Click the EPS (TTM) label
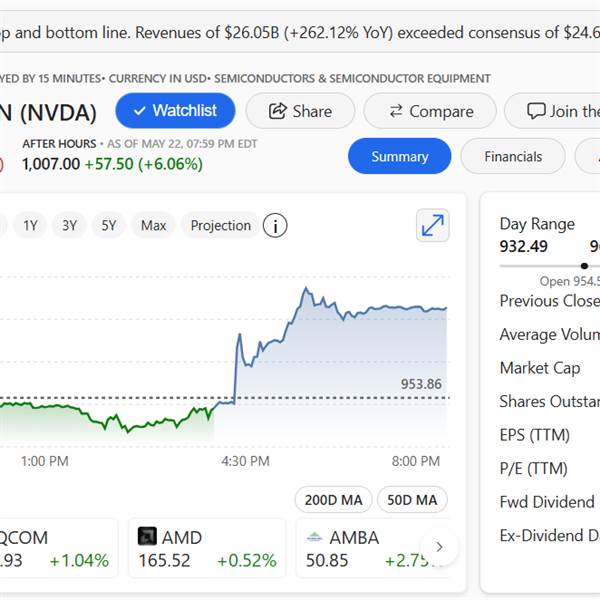Image resolution: width=600 pixels, height=600 pixels. (535, 435)
